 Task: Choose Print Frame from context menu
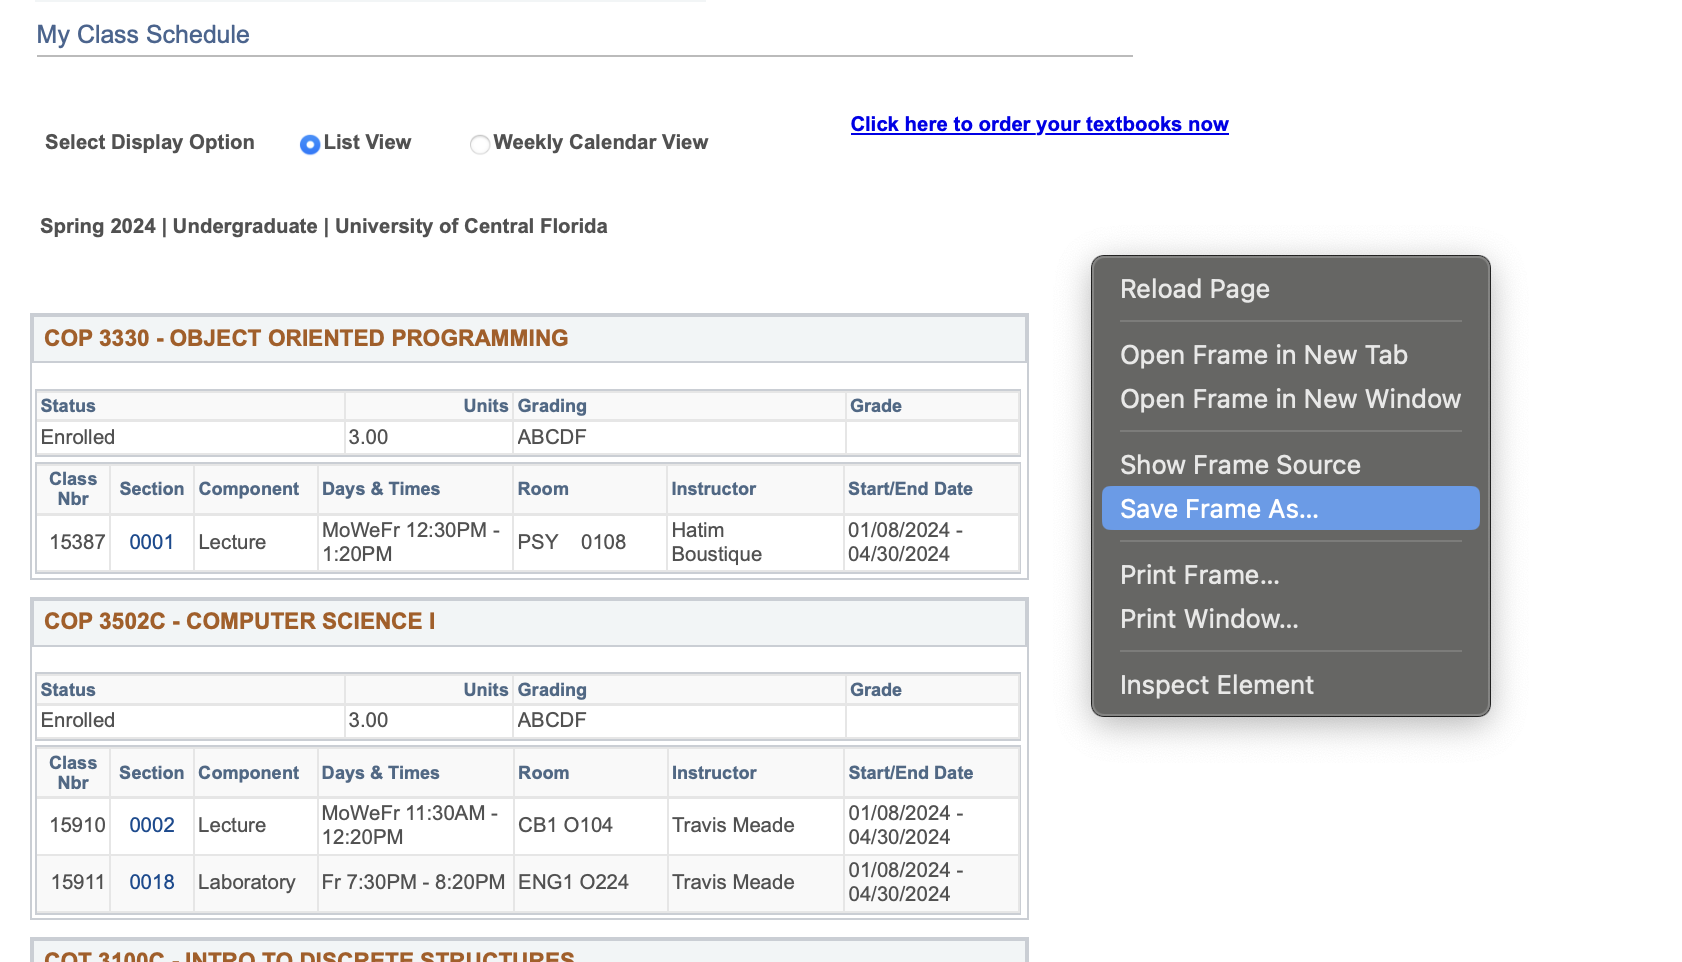[1199, 575]
